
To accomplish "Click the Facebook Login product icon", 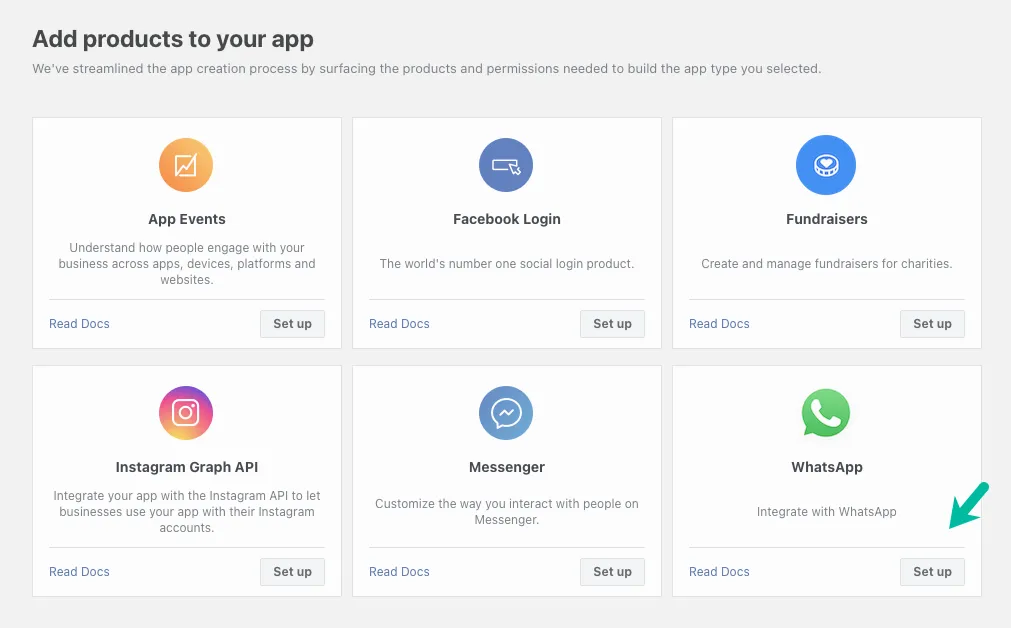I will coord(506,165).
